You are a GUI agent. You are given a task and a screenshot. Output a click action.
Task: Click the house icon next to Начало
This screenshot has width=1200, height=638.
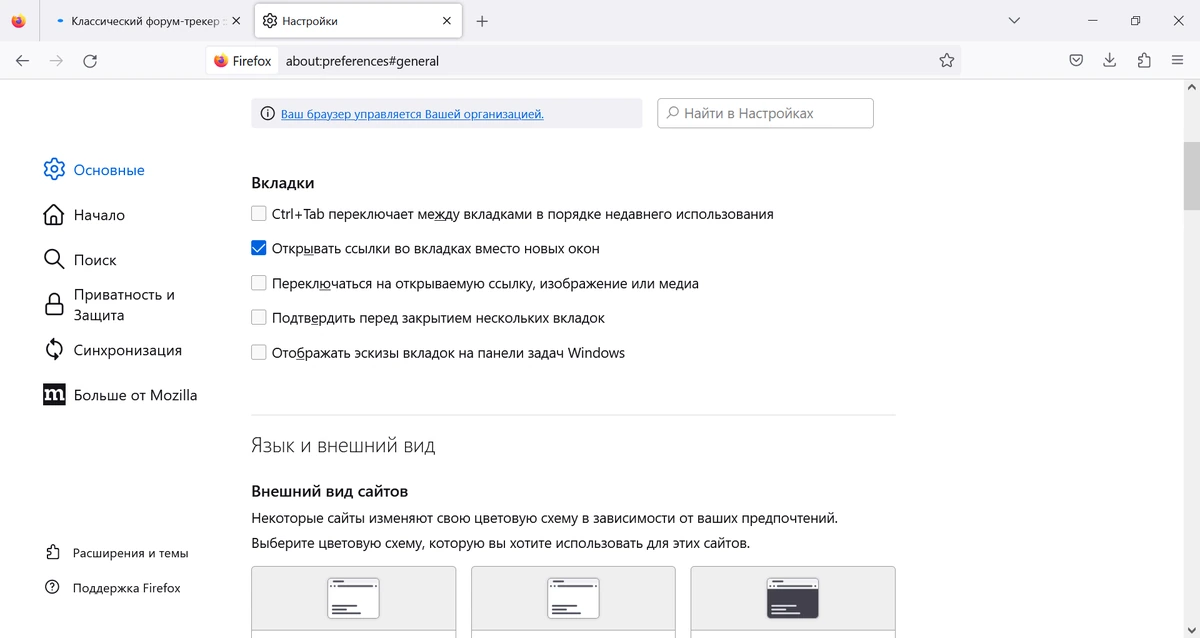click(54, 215)
